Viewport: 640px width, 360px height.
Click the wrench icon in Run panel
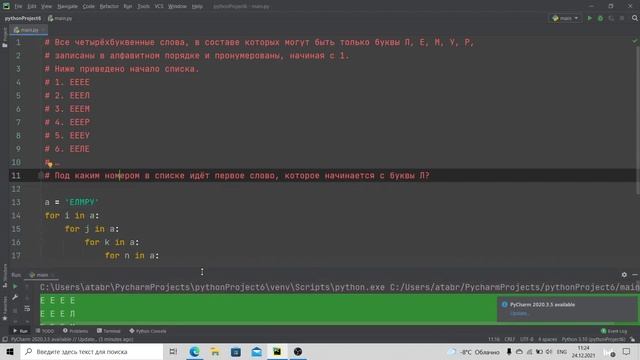click(15, 297)
